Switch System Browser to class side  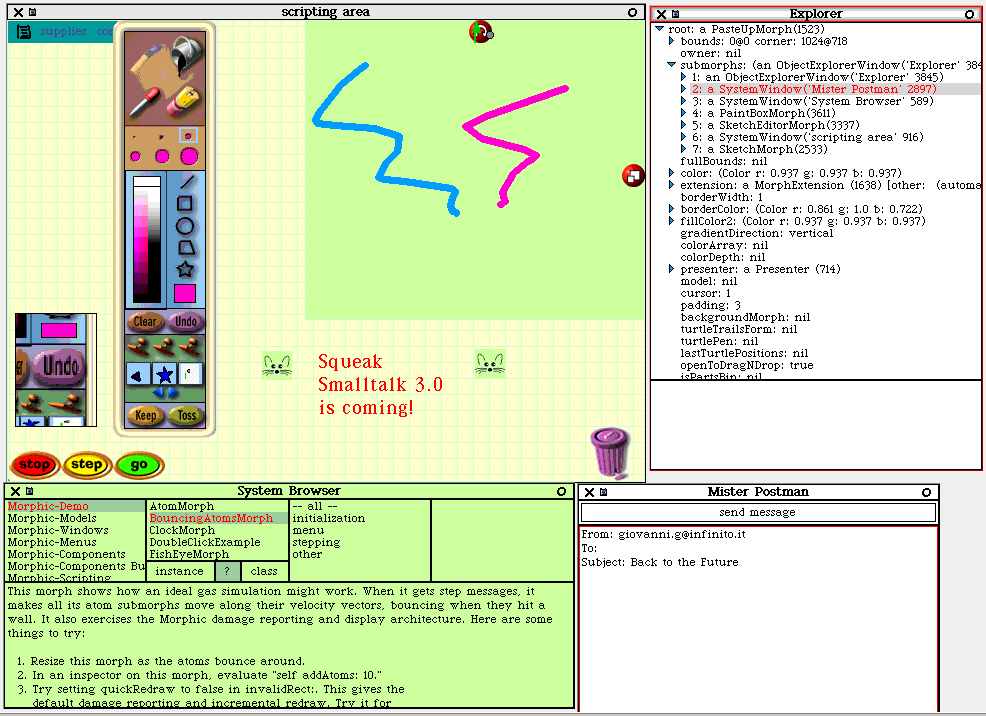(264, 571)
